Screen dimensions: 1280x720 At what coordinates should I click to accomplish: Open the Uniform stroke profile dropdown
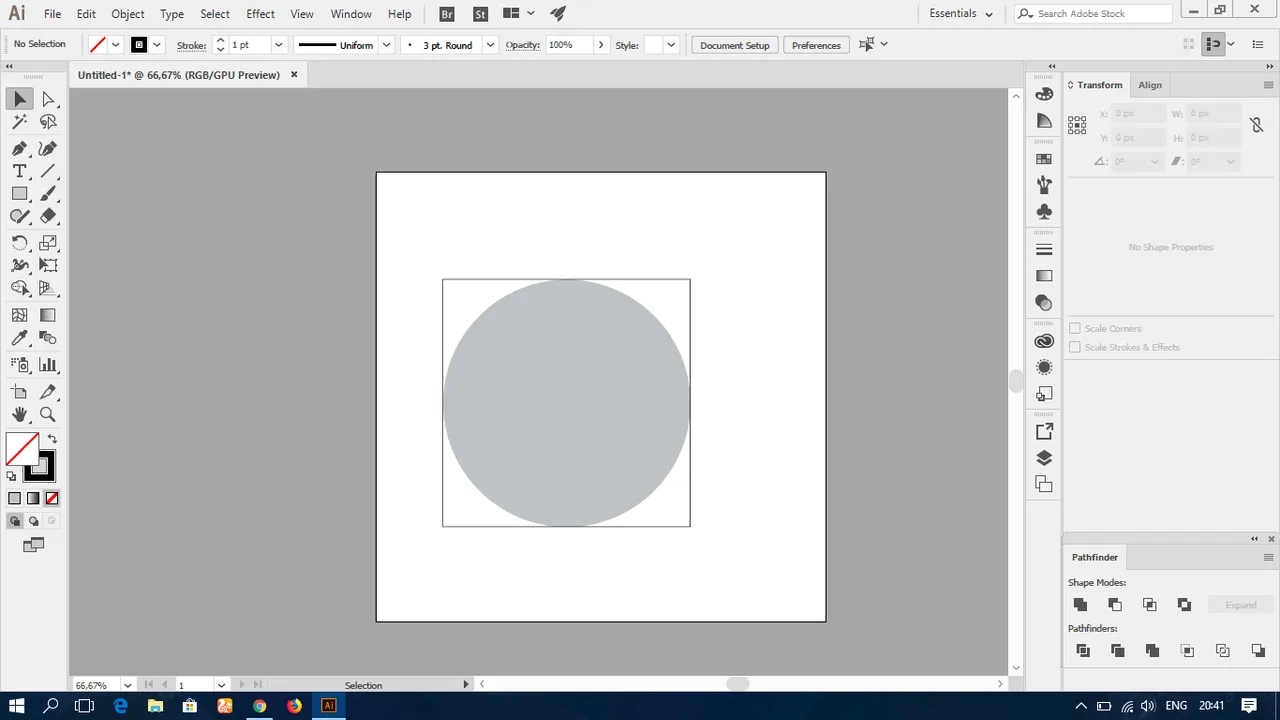(x=386, y=45)
